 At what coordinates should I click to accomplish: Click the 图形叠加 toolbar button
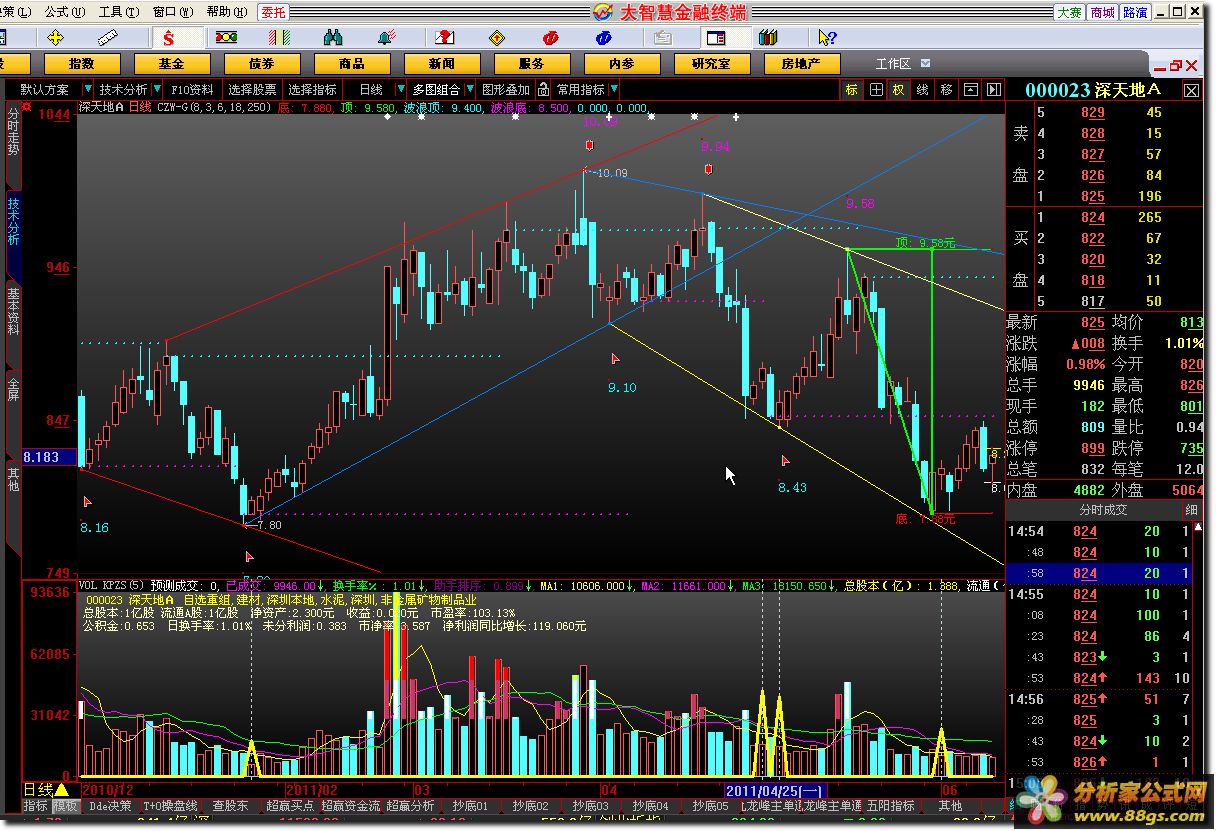click(x=506, y=90)
